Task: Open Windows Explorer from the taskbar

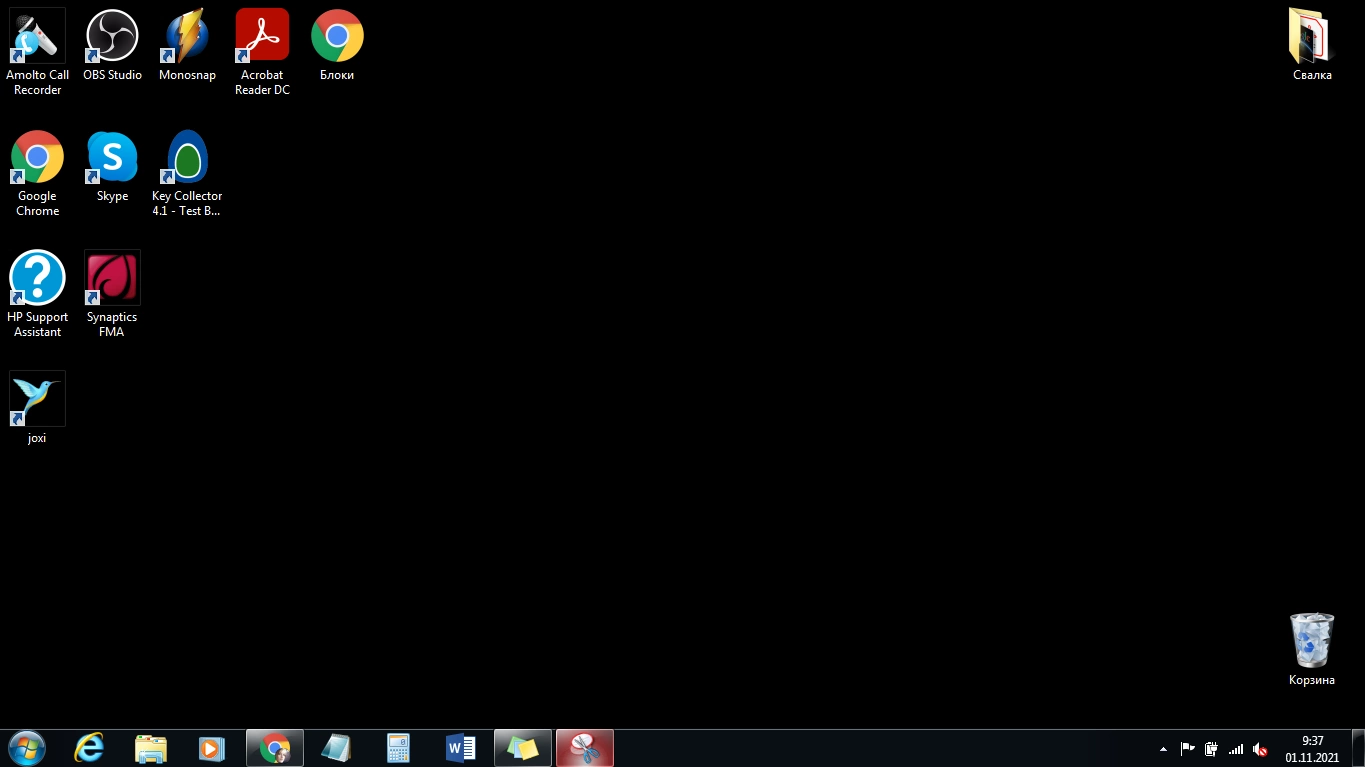Action: click(151, 748)
